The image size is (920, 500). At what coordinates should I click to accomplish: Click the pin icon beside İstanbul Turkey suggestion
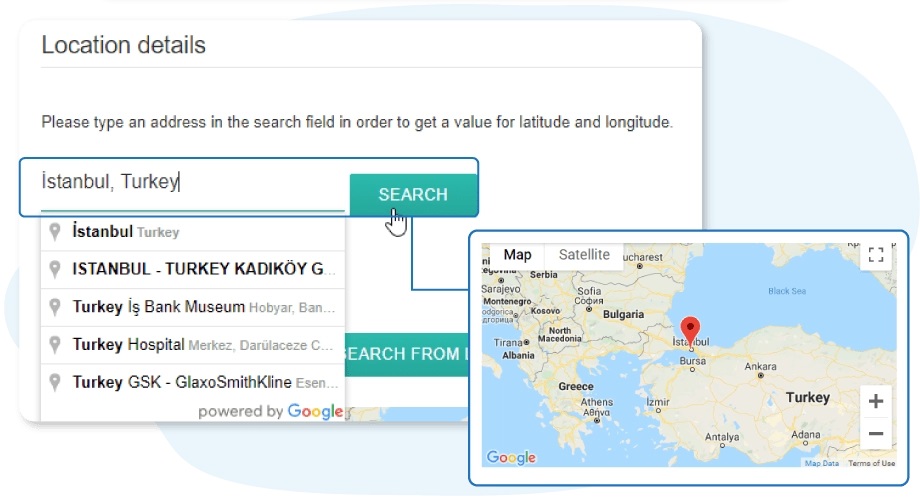tap(55, 232)
